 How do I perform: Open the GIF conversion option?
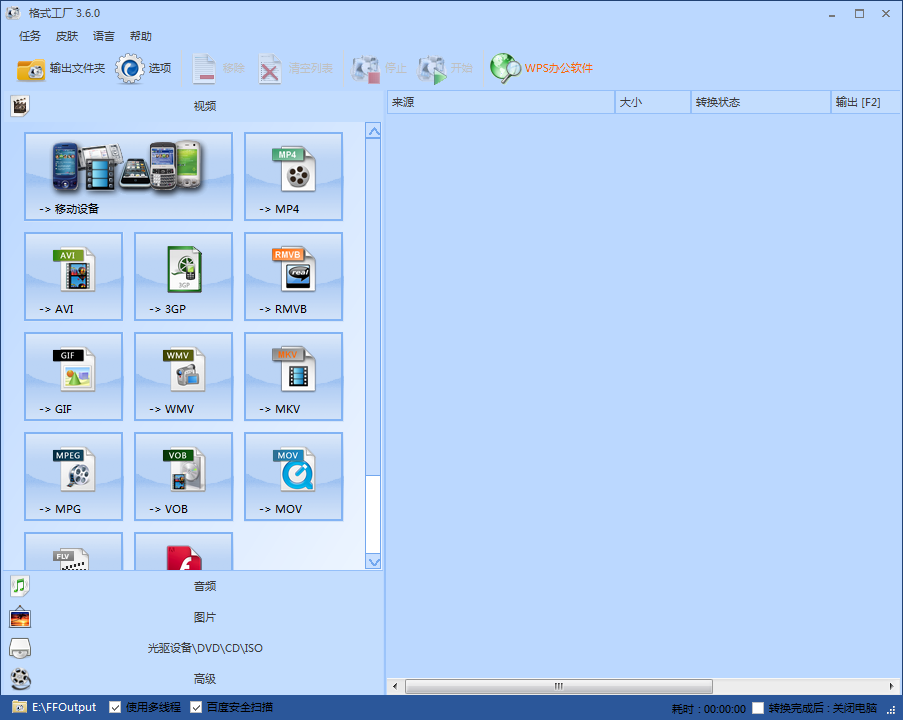[73, 376]
